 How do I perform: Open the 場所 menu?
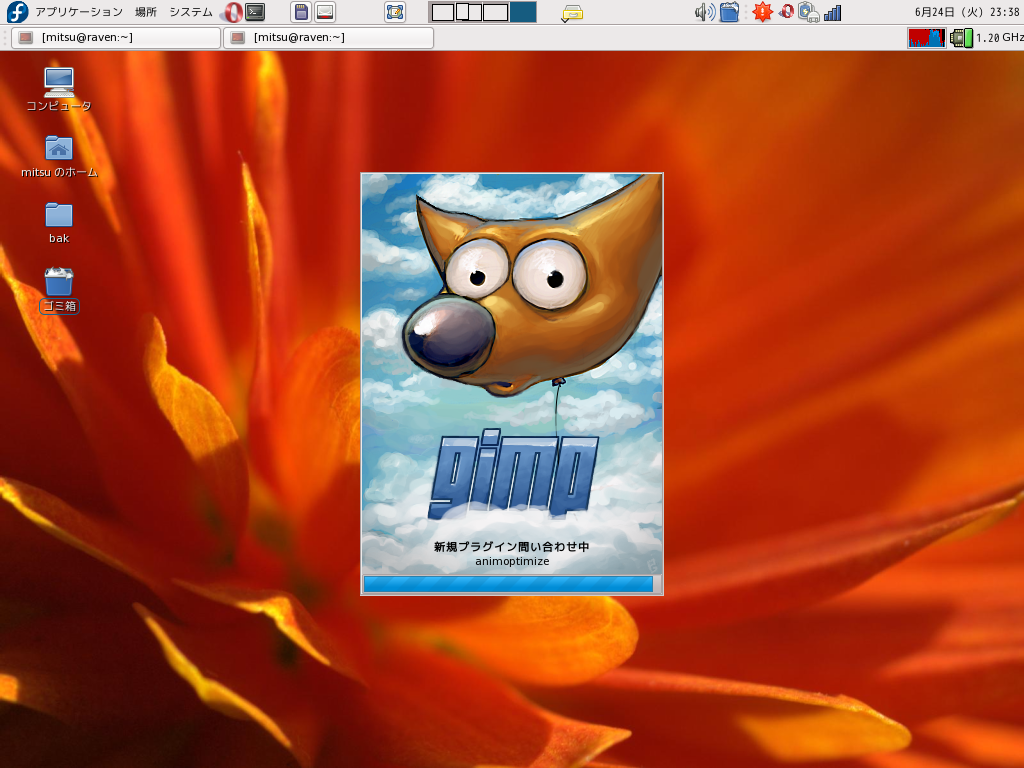[146, 12]
